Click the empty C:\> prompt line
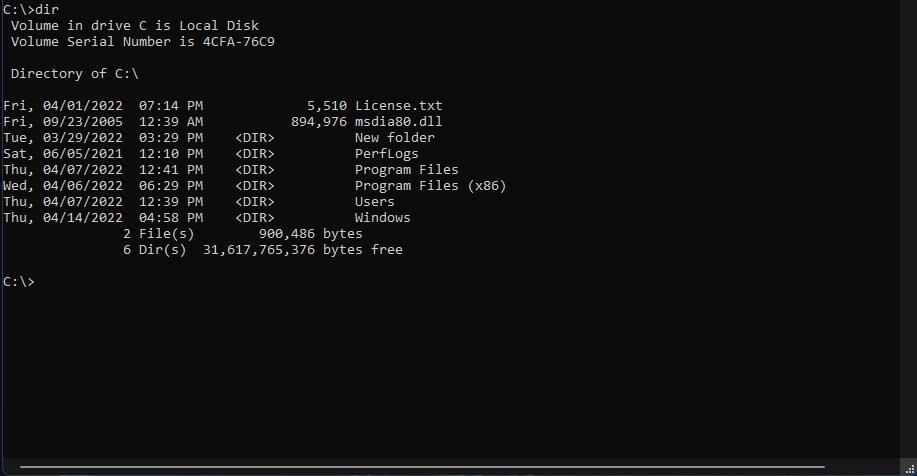 [x=19, y=282]
